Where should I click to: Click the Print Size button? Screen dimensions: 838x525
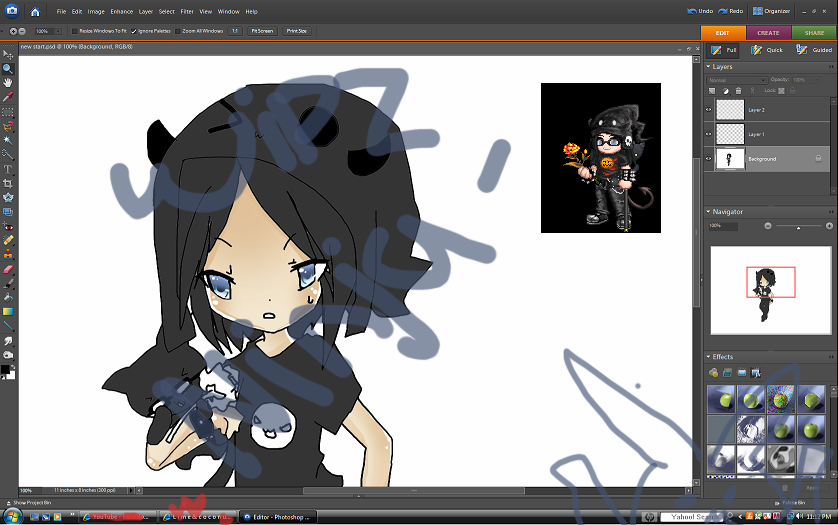[297, 31]
